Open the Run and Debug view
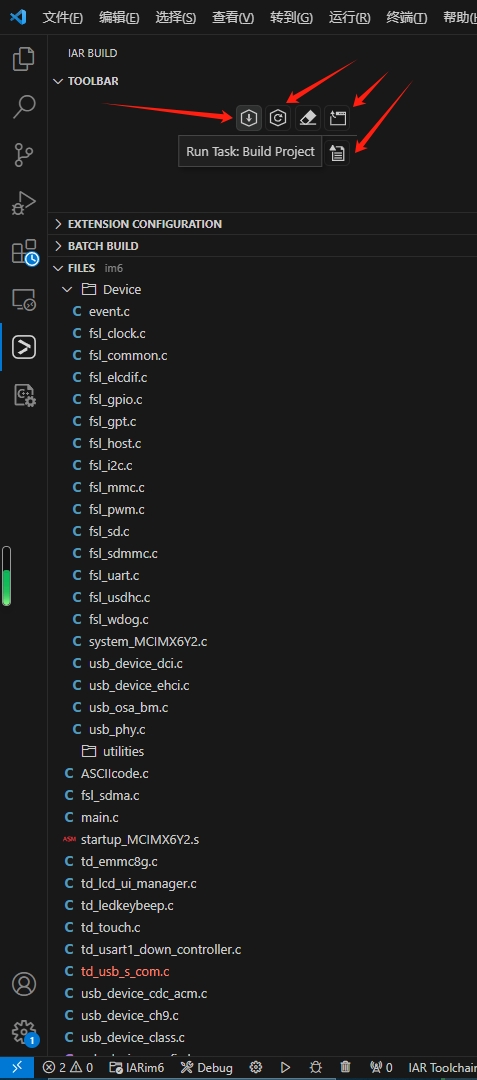Image resolution: width=477 pixels, height=1080 pixels. (24, 204)
